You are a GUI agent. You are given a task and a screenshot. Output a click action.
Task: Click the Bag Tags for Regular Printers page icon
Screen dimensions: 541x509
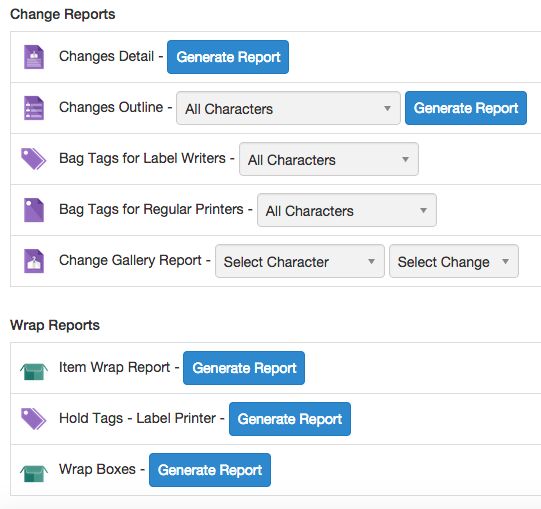click(34, 210)
